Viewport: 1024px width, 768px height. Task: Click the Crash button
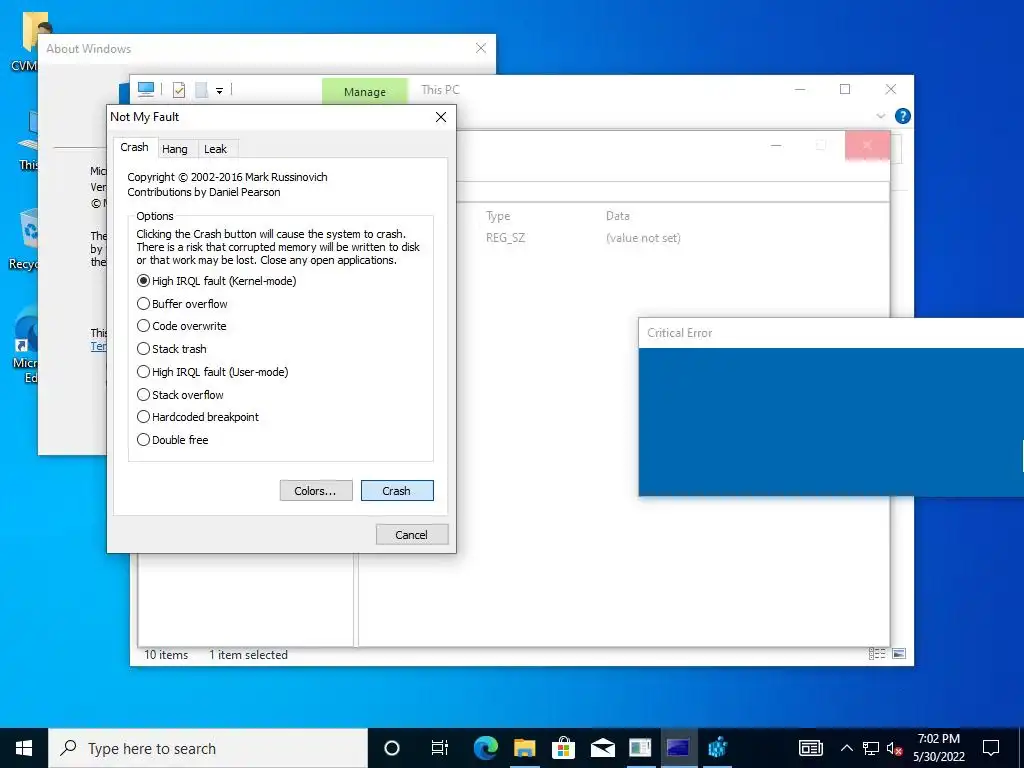point(396,490)
